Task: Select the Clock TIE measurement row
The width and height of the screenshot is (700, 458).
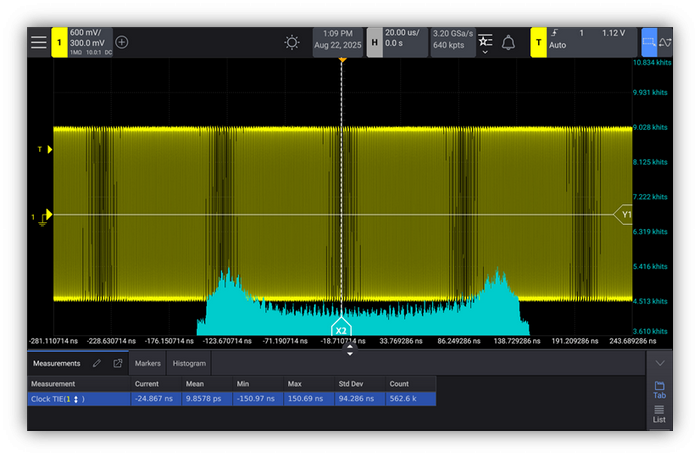Action: [x=230, y=399]
